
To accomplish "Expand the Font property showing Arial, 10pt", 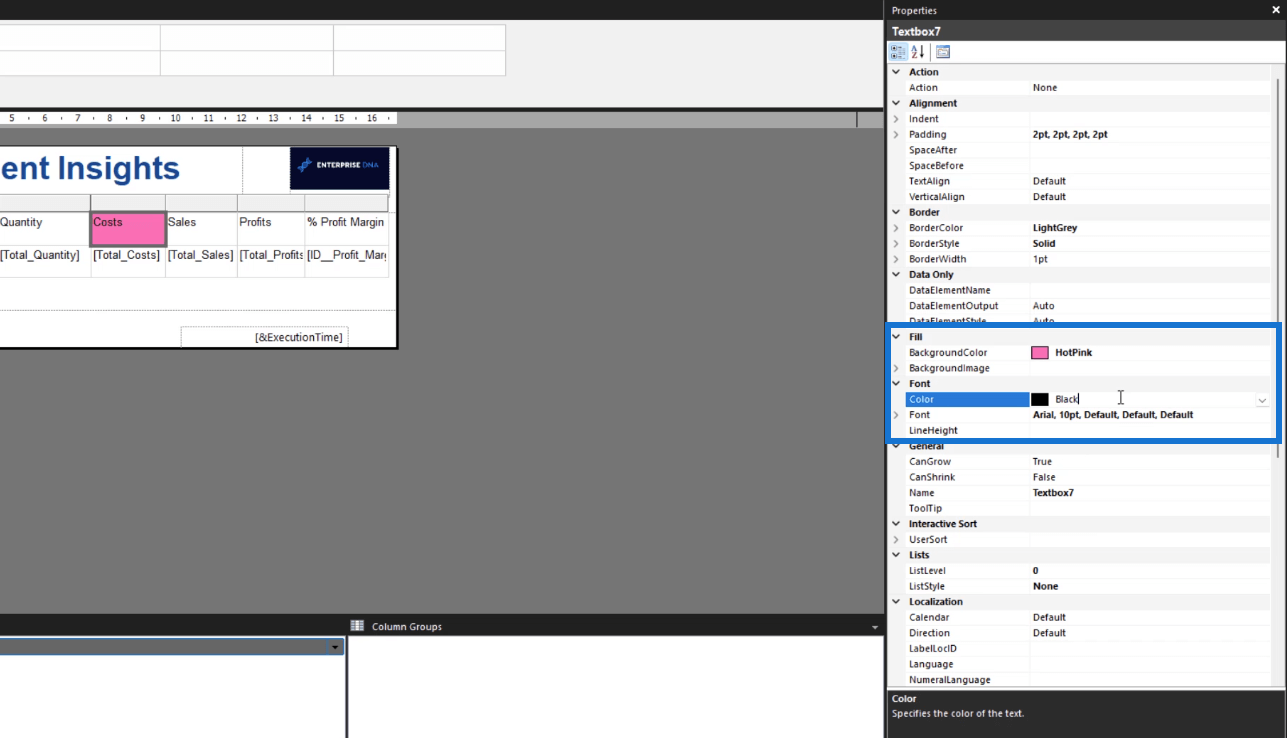I will click(896, 415).
